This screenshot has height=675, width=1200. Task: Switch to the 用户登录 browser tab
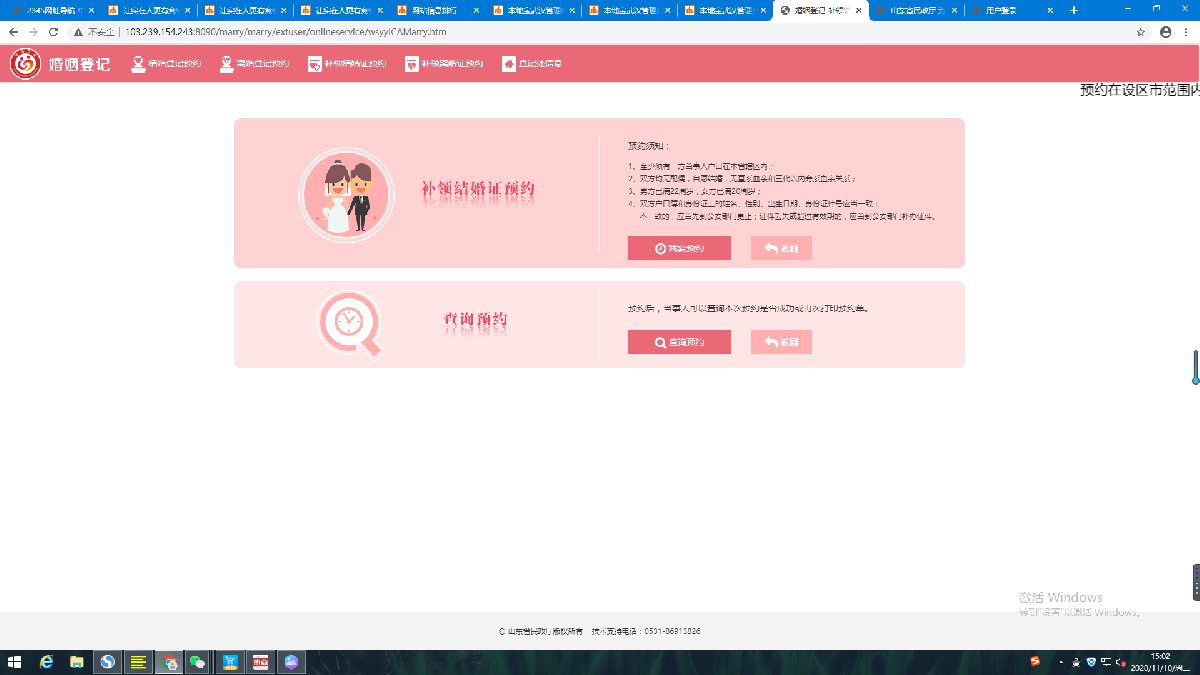[1010, 10]
